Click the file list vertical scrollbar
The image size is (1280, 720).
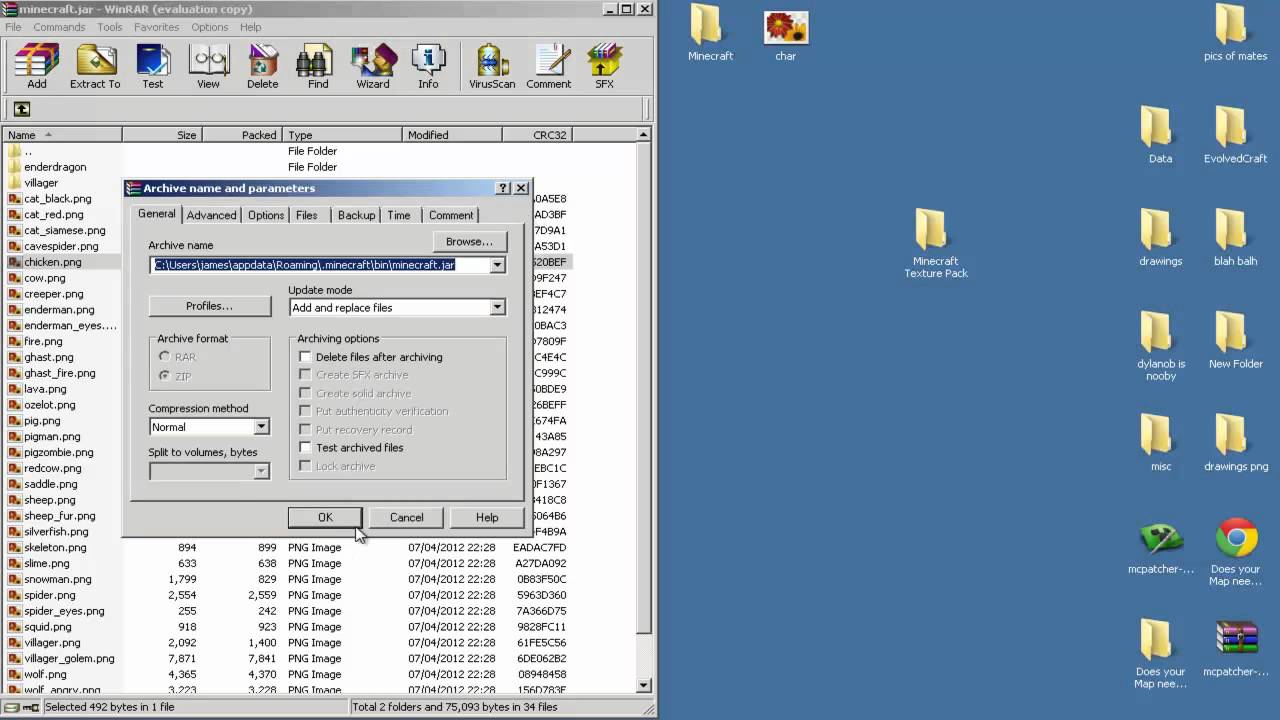point(644,412)
